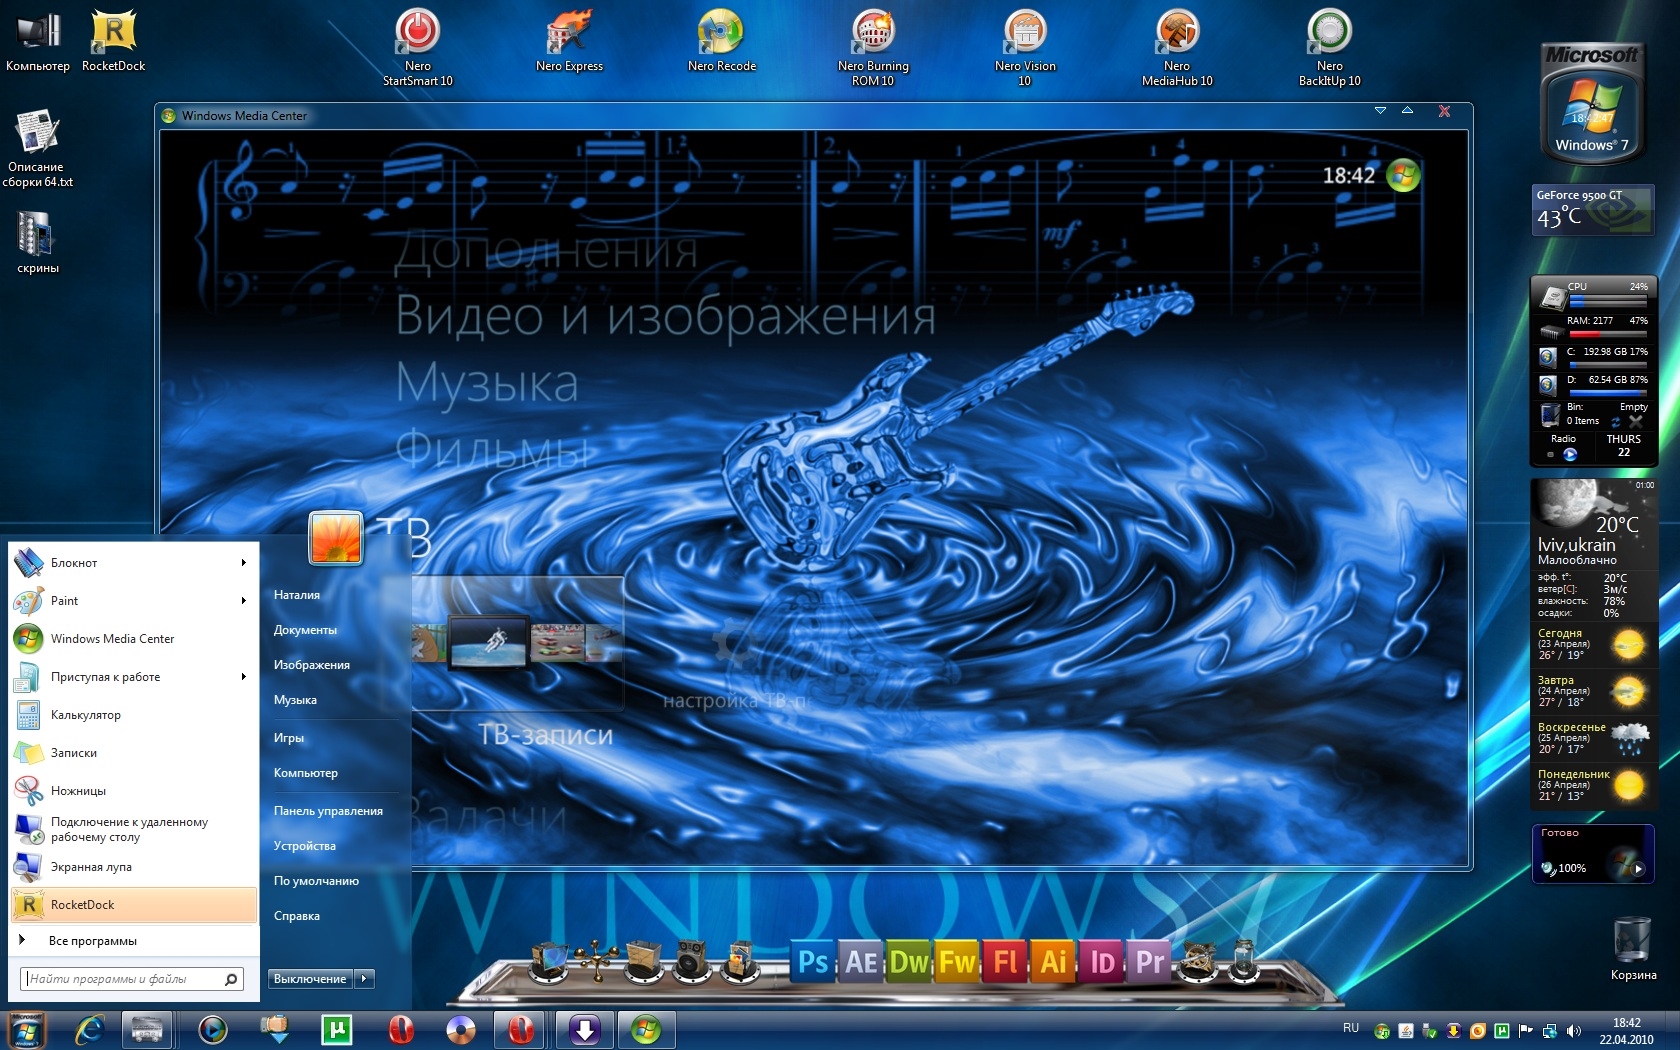Click the clock showing 18:42 in taskbar

point(1626,1031)
